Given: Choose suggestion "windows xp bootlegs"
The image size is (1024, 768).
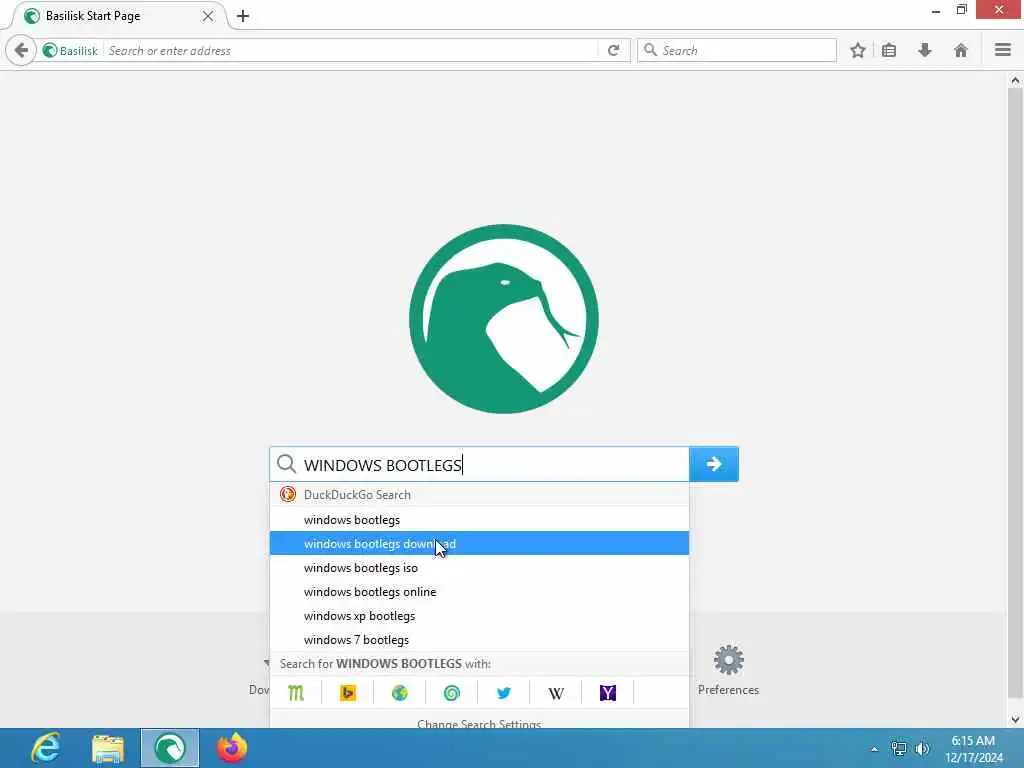Looking at the screenshot, I should pos(479,616).
